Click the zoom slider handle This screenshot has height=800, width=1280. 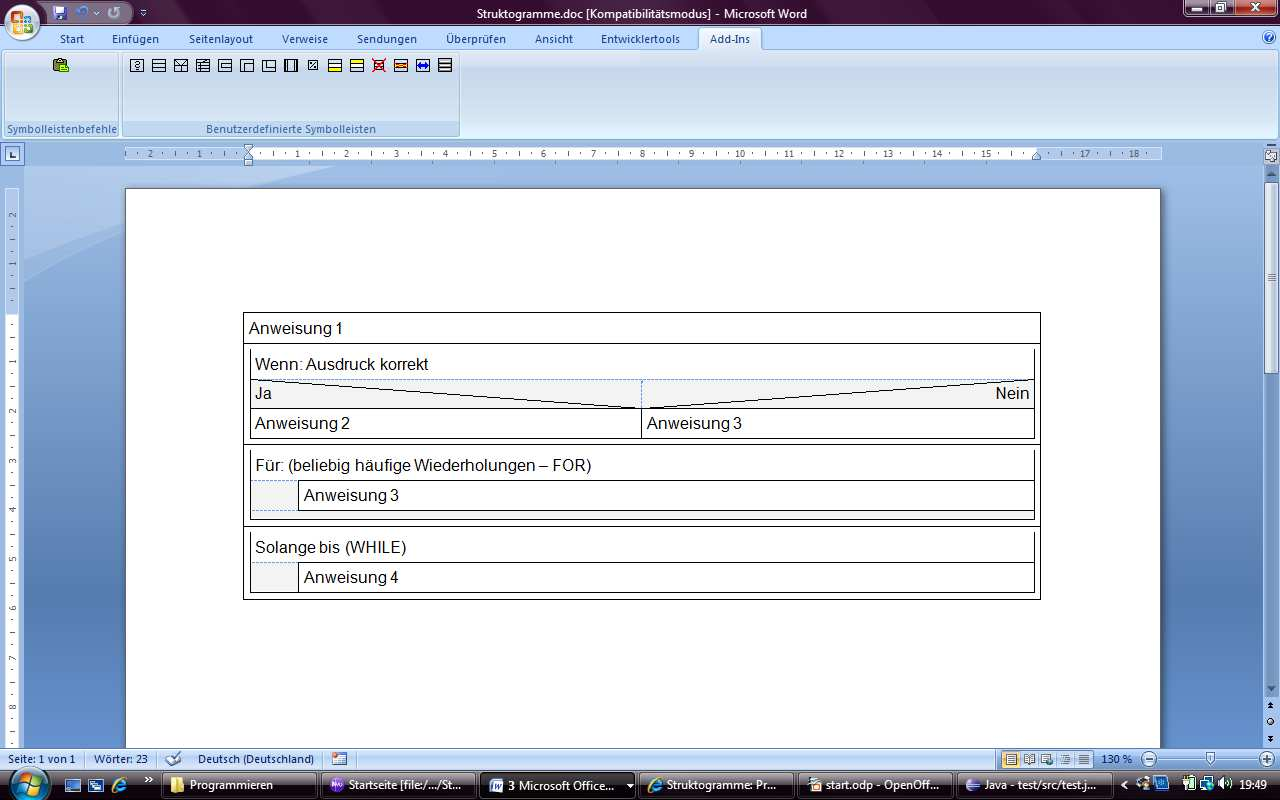1210,759
